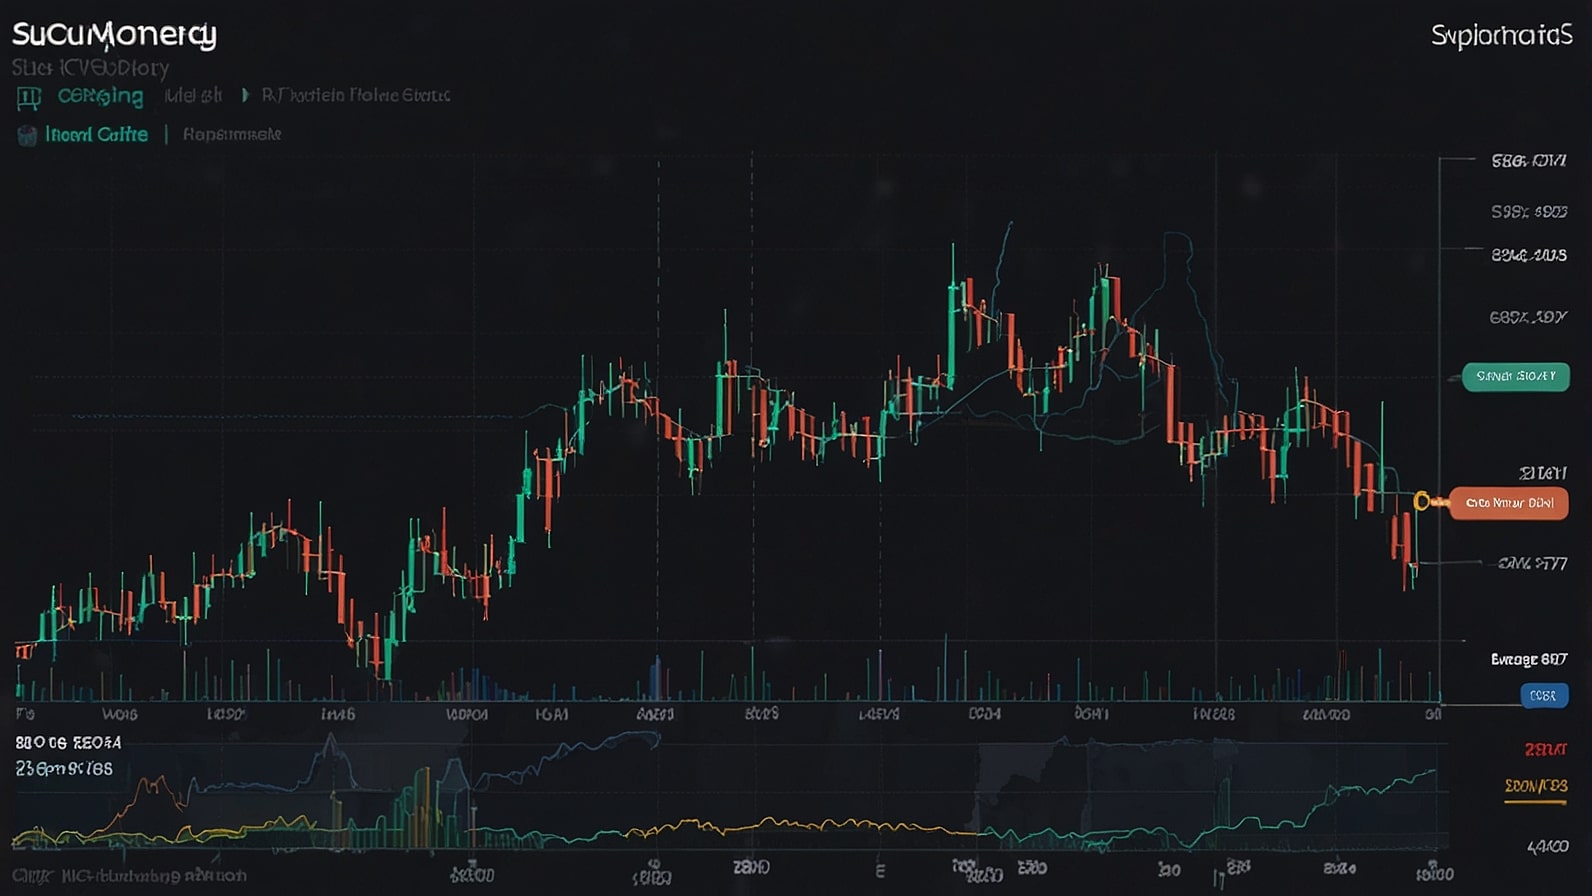Screen dimensions: 1592x896
Task: Select the Cerging tab
Action: (100, 96)
